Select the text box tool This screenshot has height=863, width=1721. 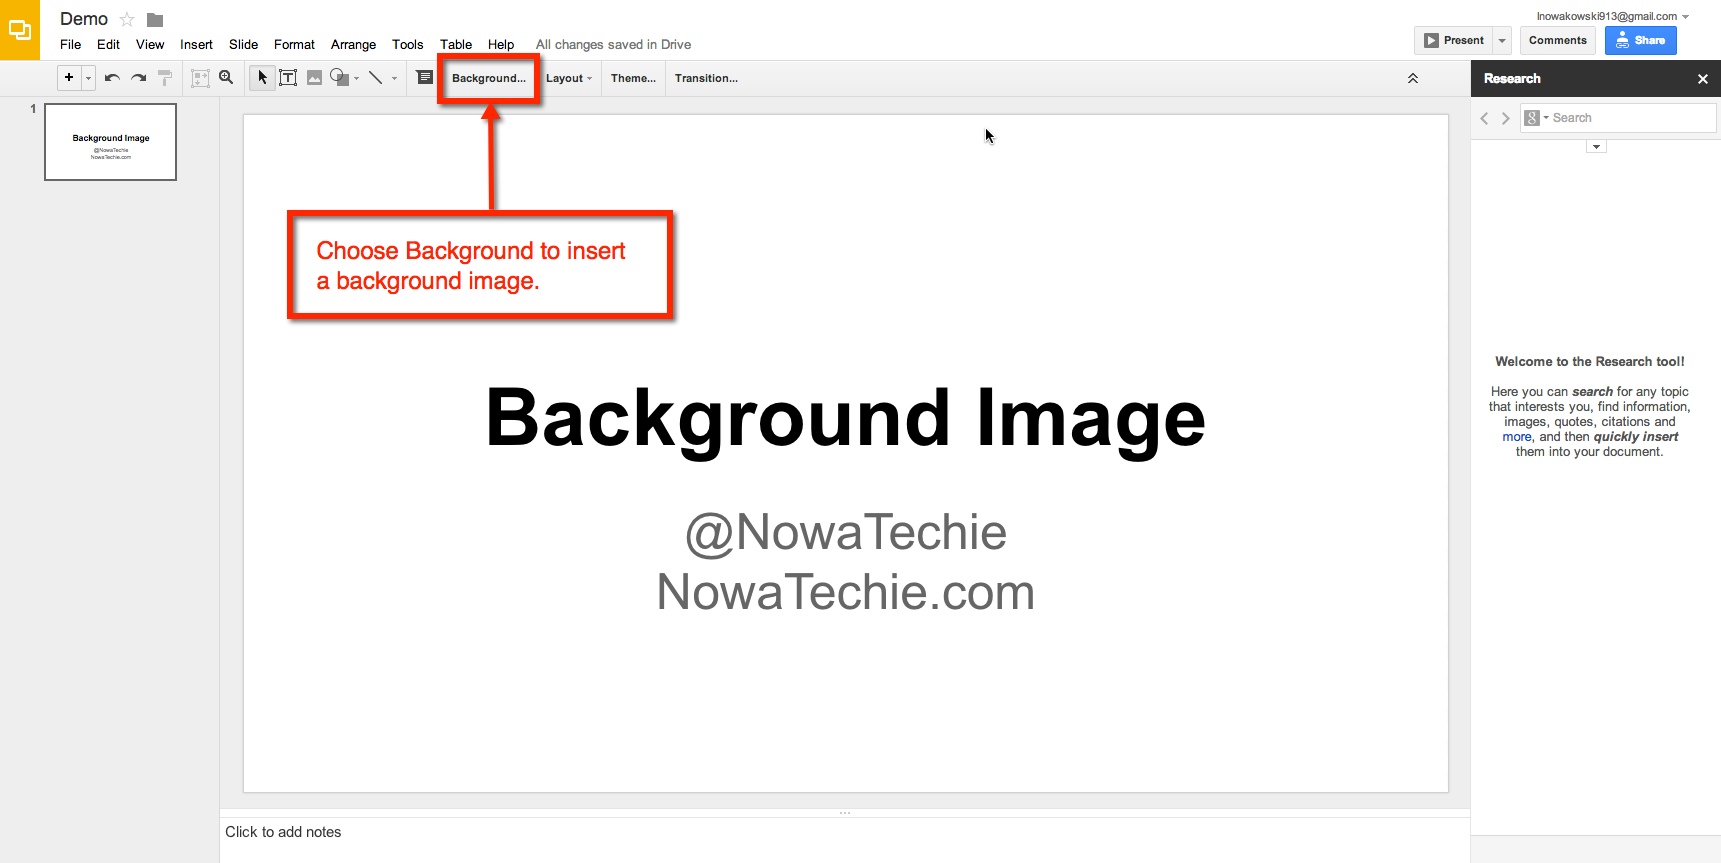tap(288, 78)
